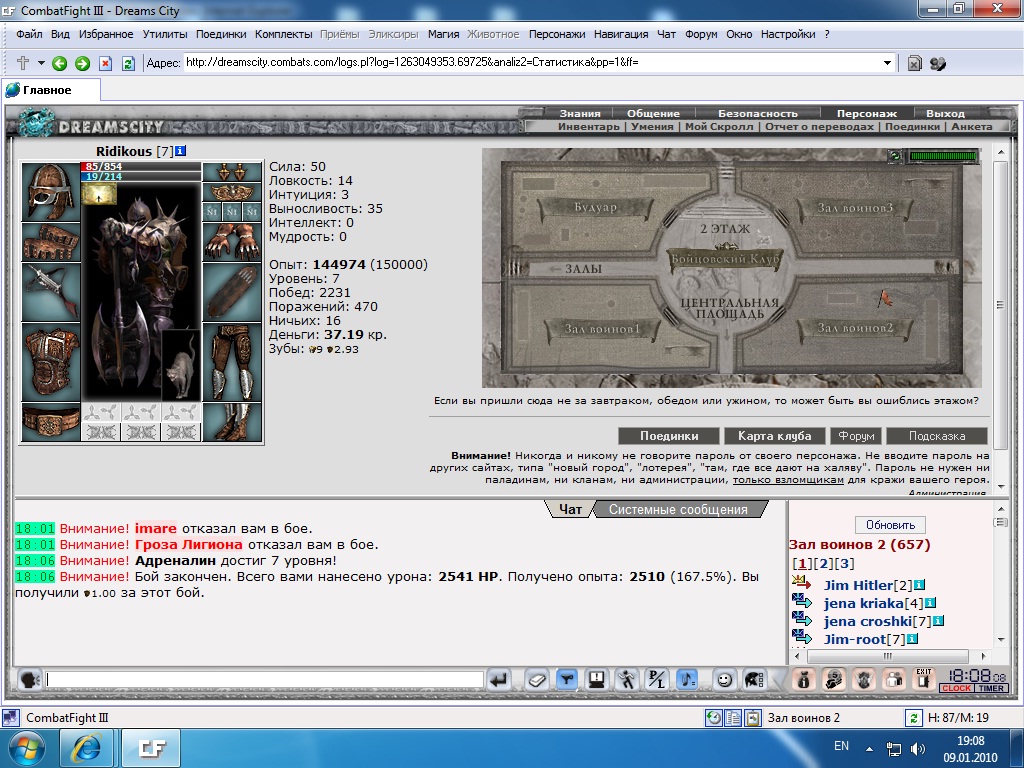Click the EXIT door icon
The height and width of the screenshot is (768, 1024).
[923, 679]
